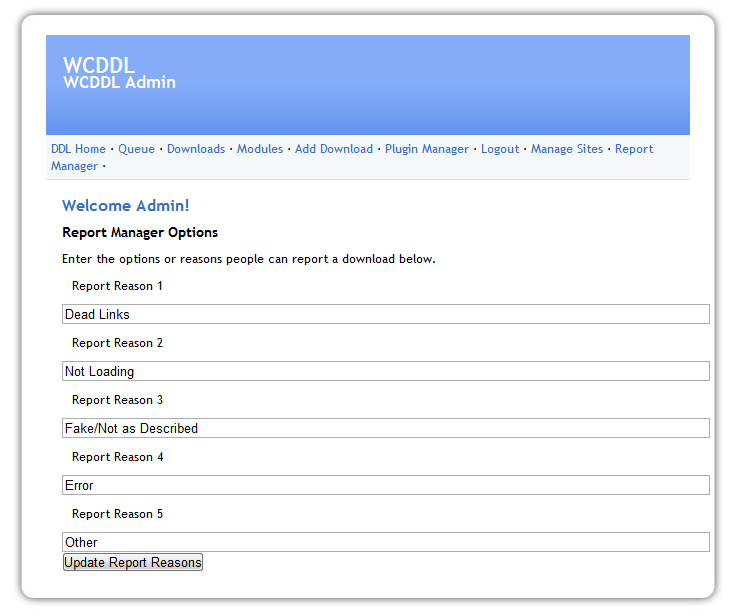Click the Report Reason 1 label

[117, 286]
